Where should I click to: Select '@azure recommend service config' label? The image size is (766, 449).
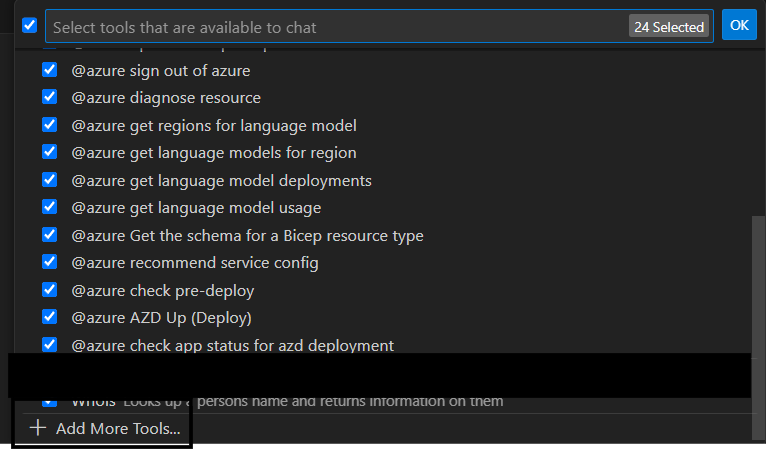point(195,263)
